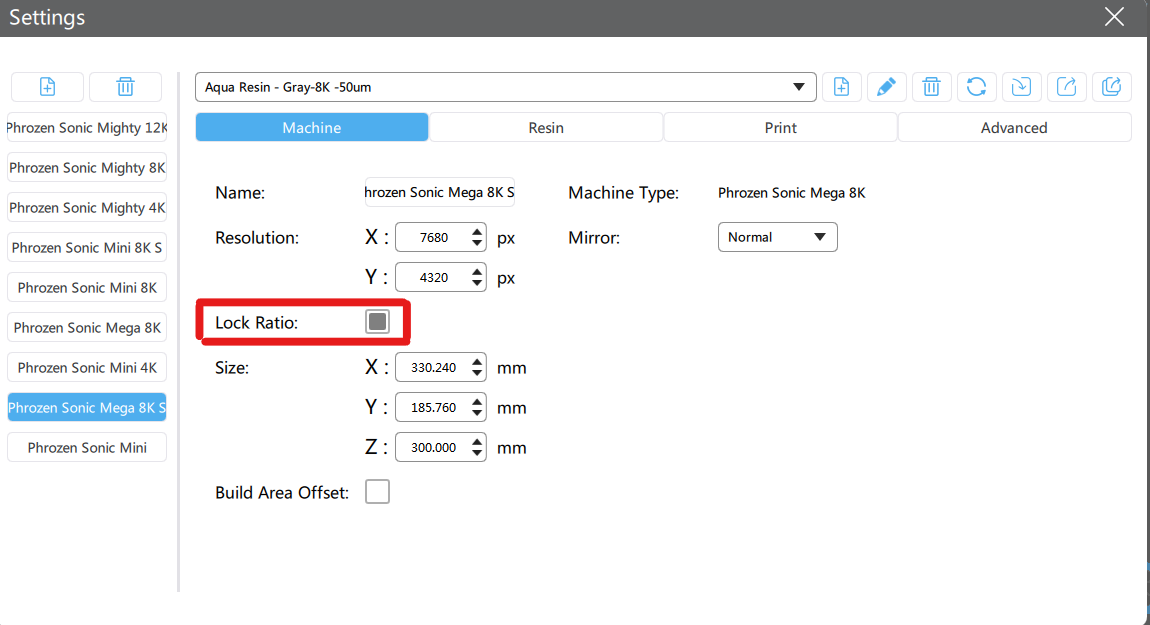Click the export single profile icon
The image size is (1150, 625).
click(1066, 87)
